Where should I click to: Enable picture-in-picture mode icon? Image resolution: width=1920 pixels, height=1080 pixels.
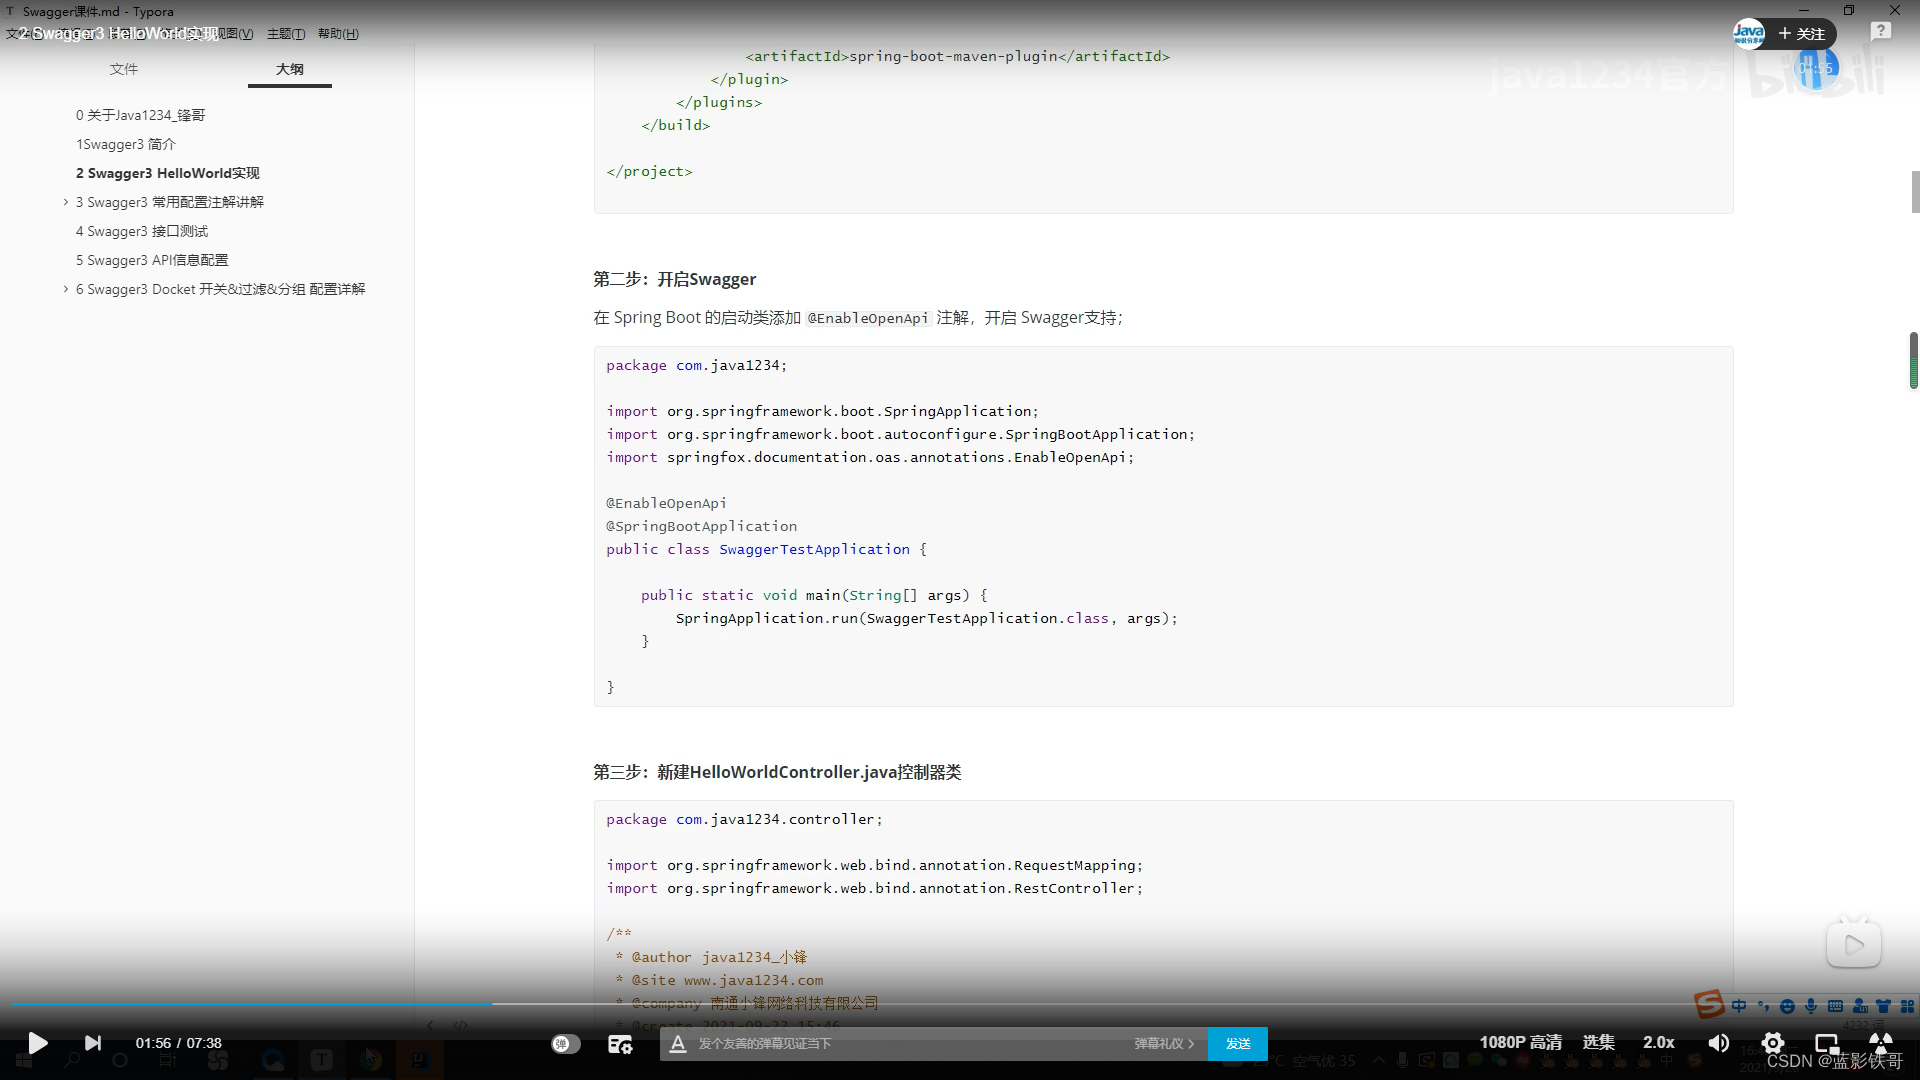click(x=1827, y=1043)
